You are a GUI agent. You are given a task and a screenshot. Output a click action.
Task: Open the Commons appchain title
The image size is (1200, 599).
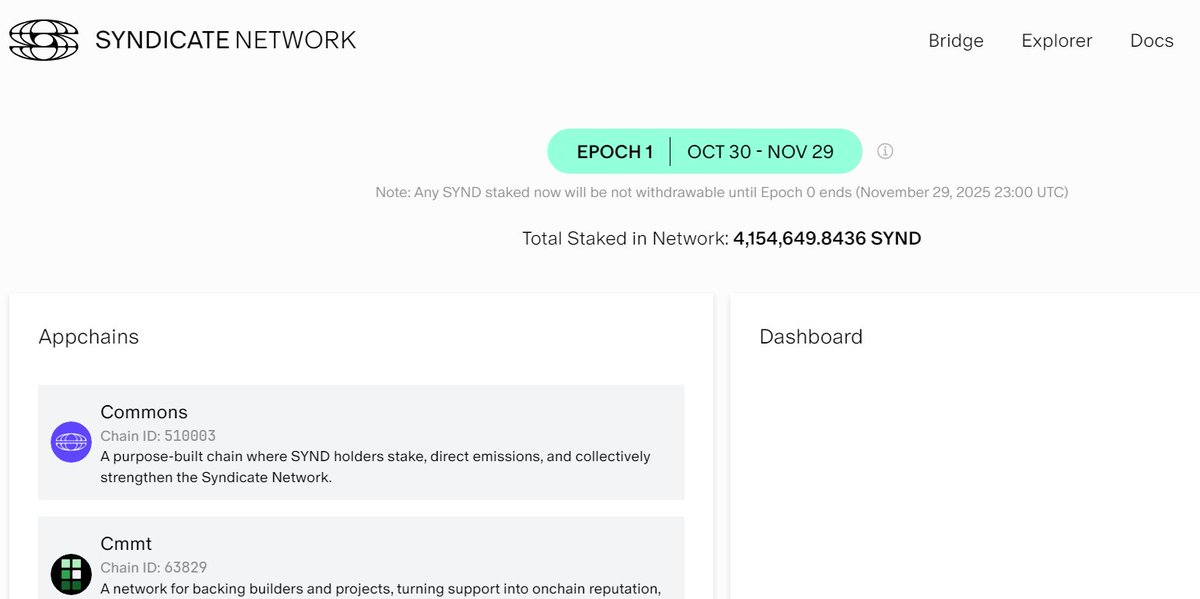[144, 412]
